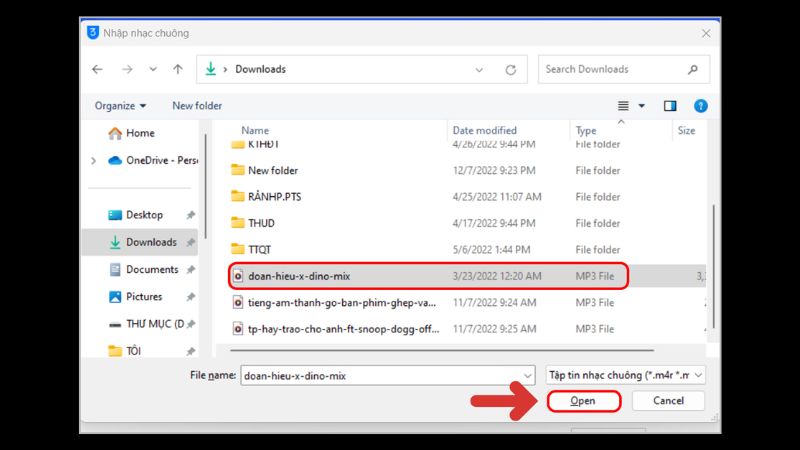The width and height of the screenshot is (800, 450).
Task: Go to Documents in the sidebar
Action: [152, 269]
